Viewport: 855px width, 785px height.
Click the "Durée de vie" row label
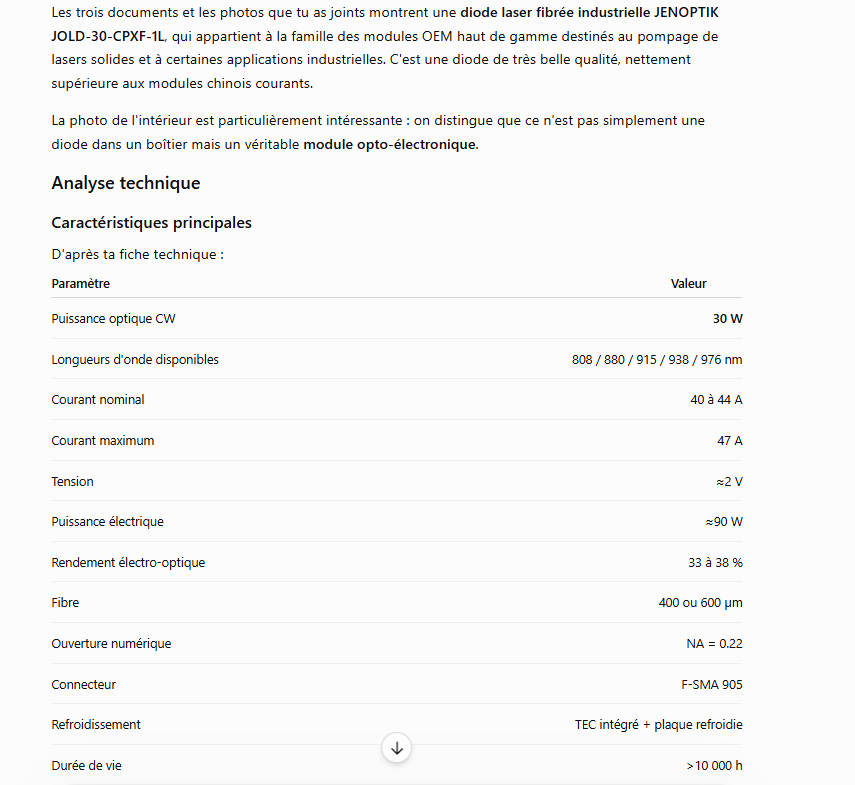click(86, 765)
